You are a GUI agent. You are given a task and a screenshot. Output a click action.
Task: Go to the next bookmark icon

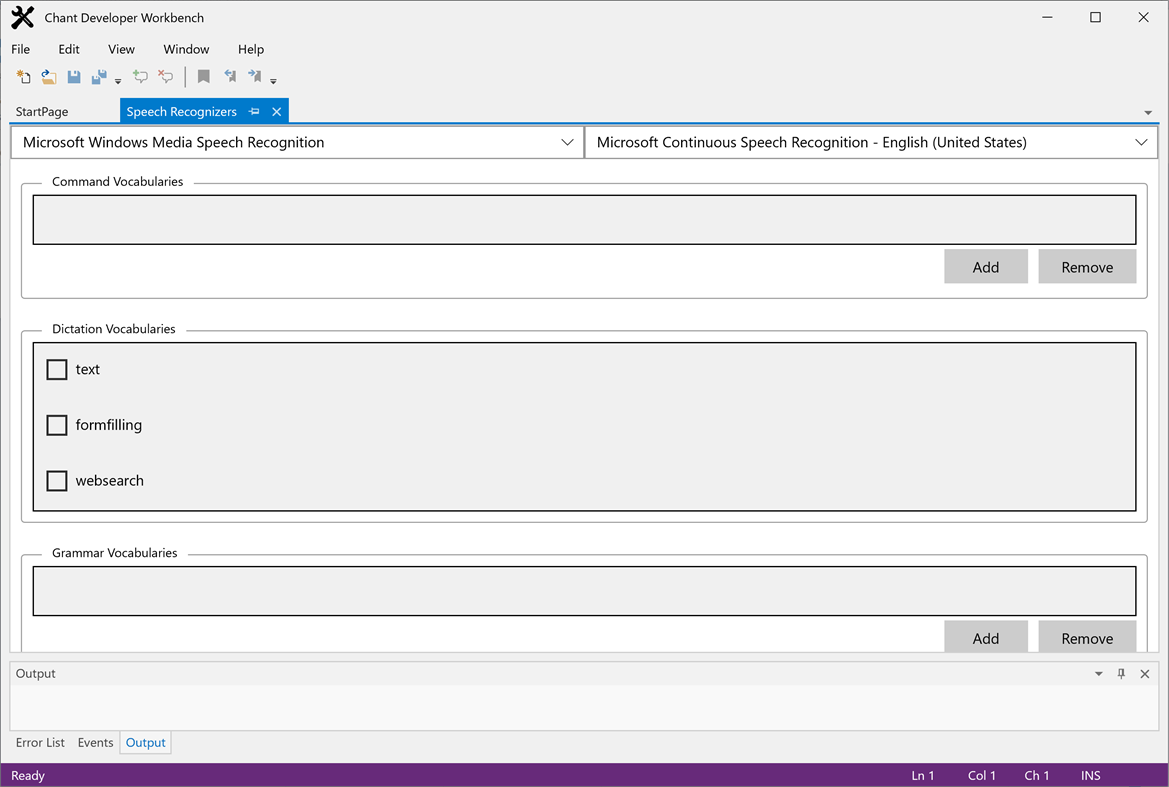[254, 76]
